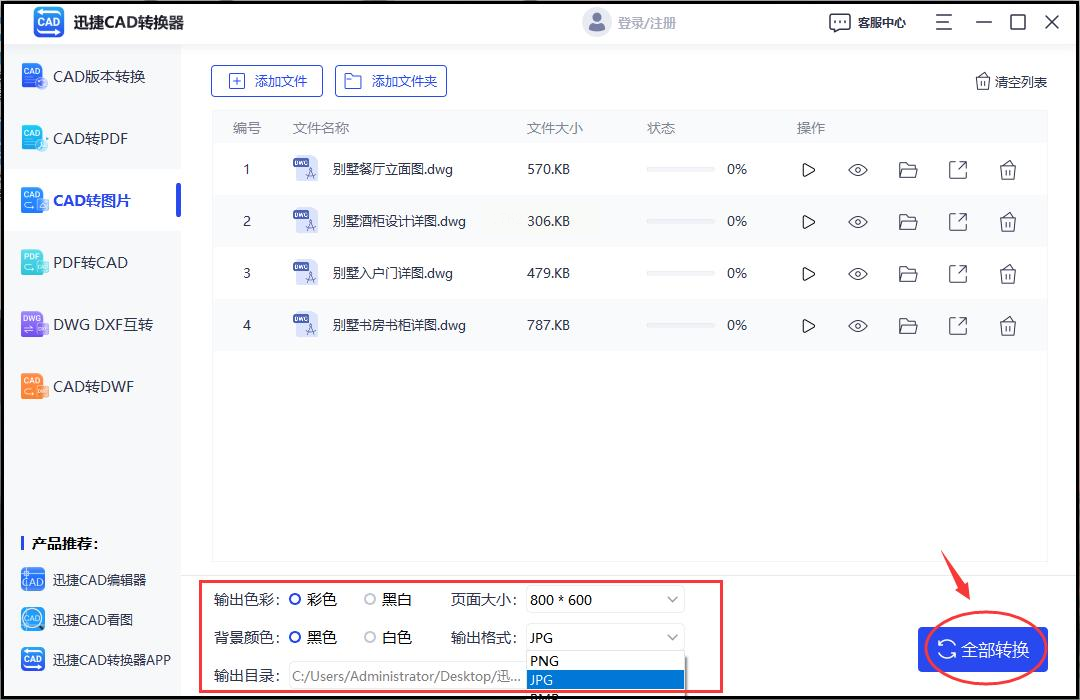Click 添加文件 button

tap(267, 81)
